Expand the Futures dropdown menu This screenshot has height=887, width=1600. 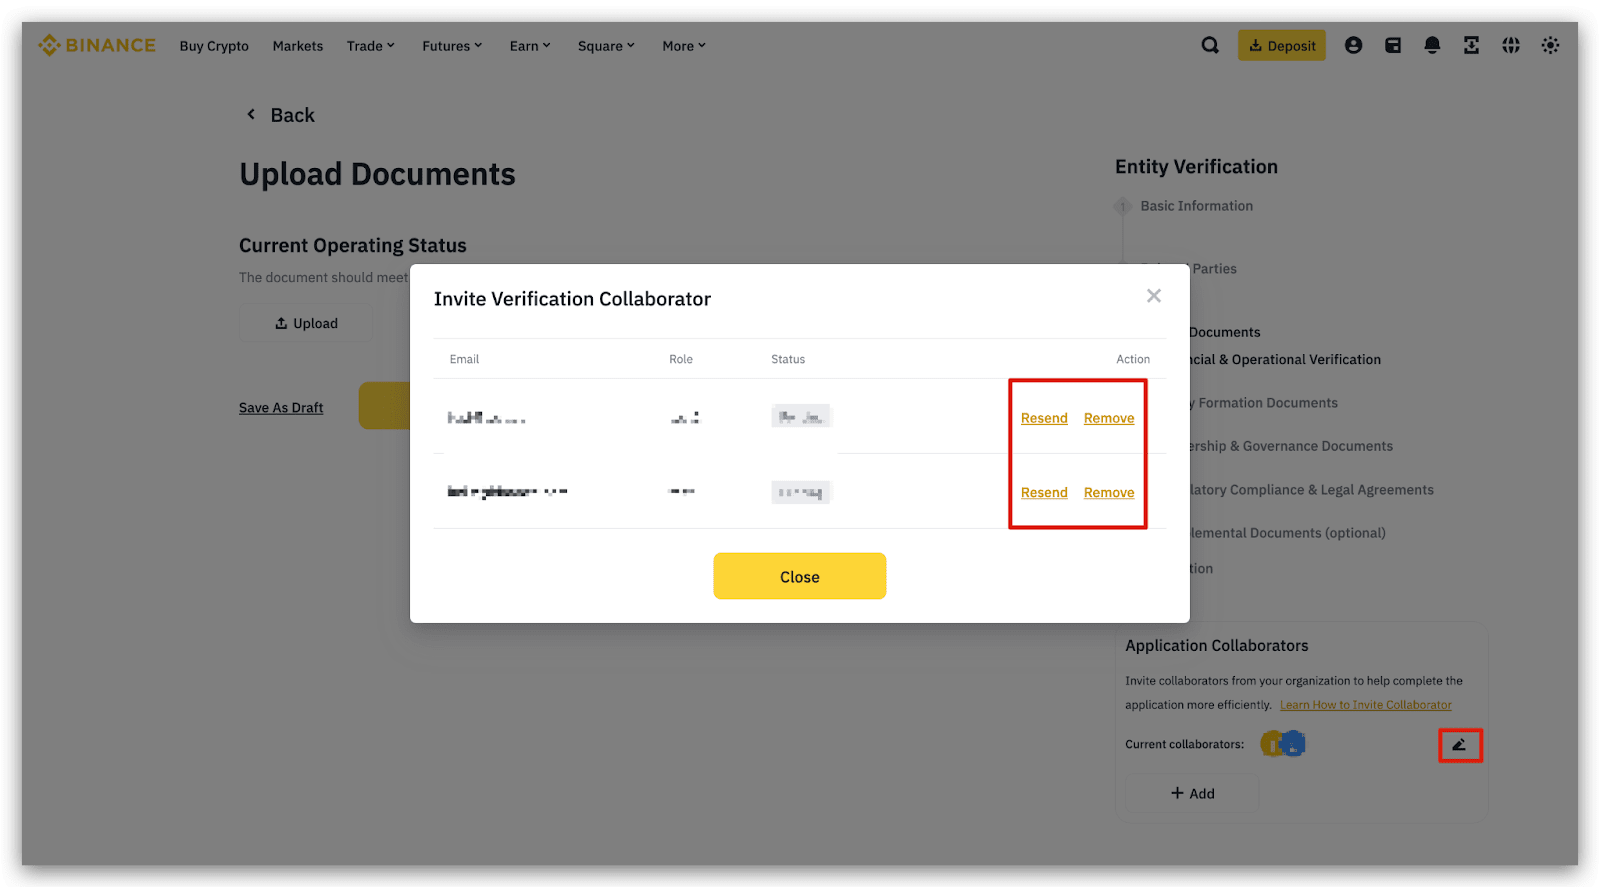(452, 46)
